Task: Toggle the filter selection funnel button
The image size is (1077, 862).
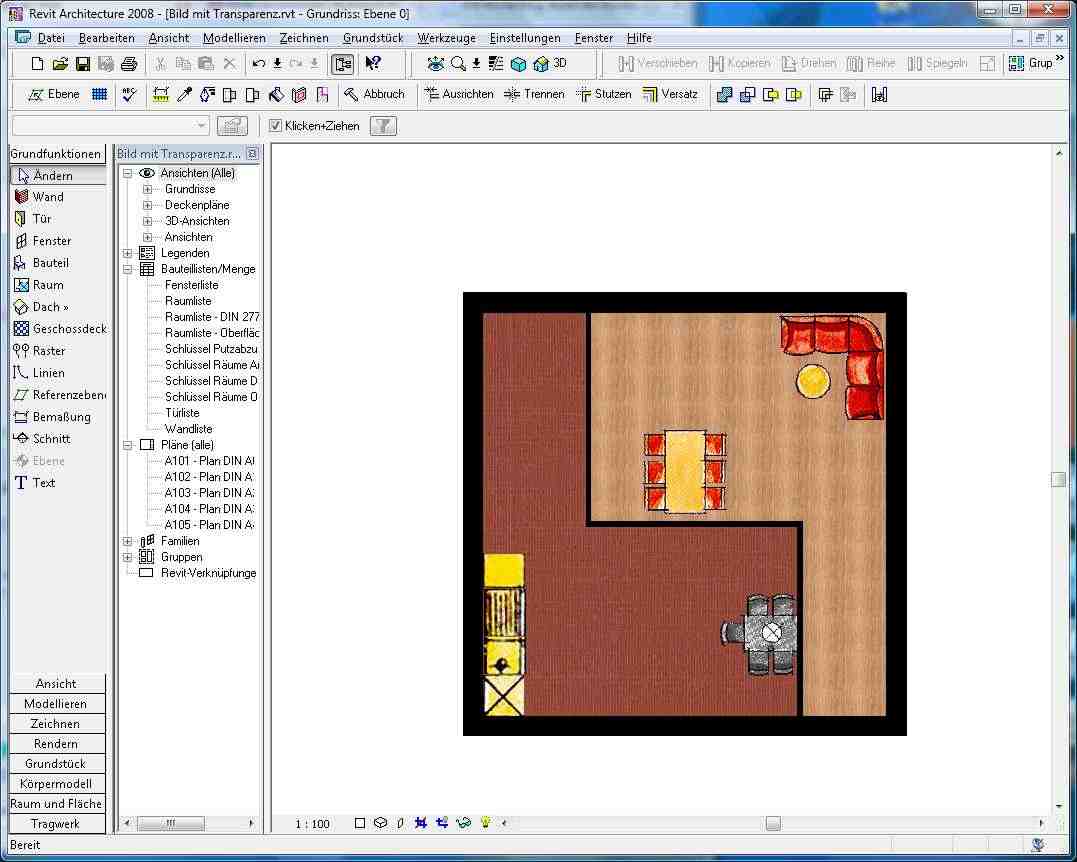Action: (x=383, y=126)
